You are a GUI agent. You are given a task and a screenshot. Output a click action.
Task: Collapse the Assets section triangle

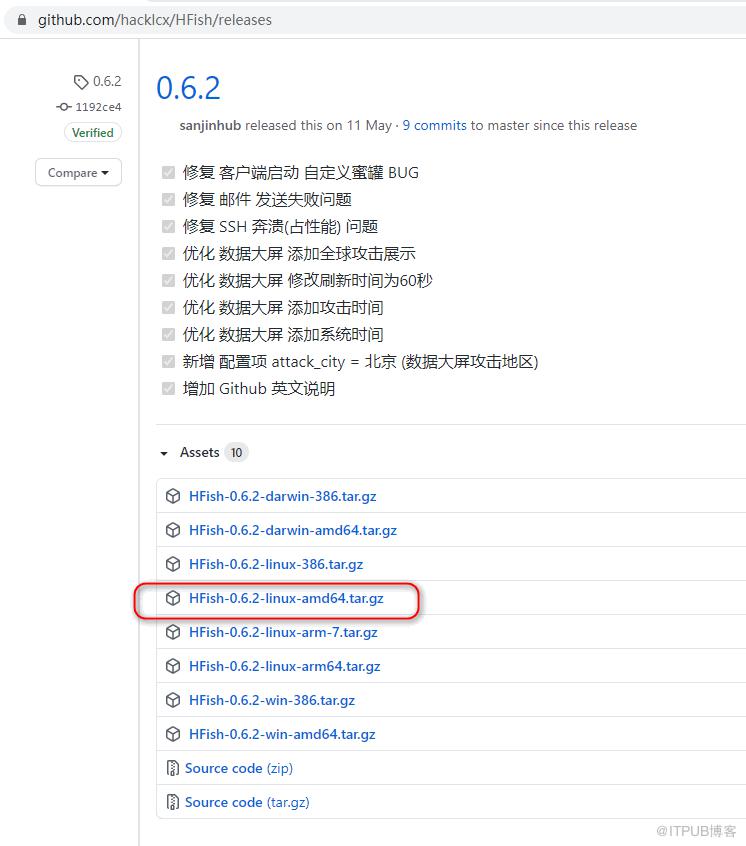pyautogui.click(x=164, y=453)
